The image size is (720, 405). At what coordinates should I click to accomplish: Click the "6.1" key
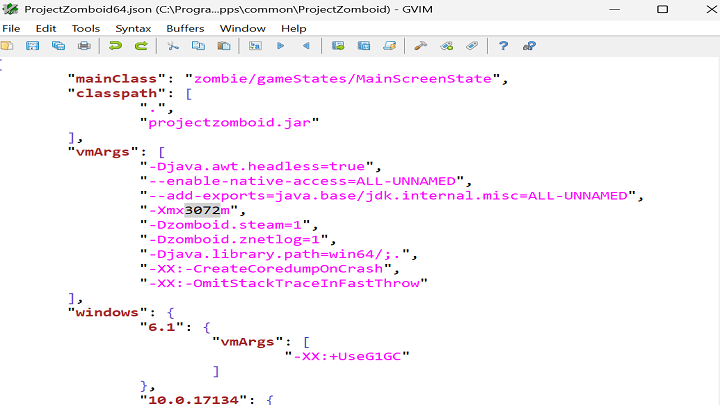(x=162, y=327)
